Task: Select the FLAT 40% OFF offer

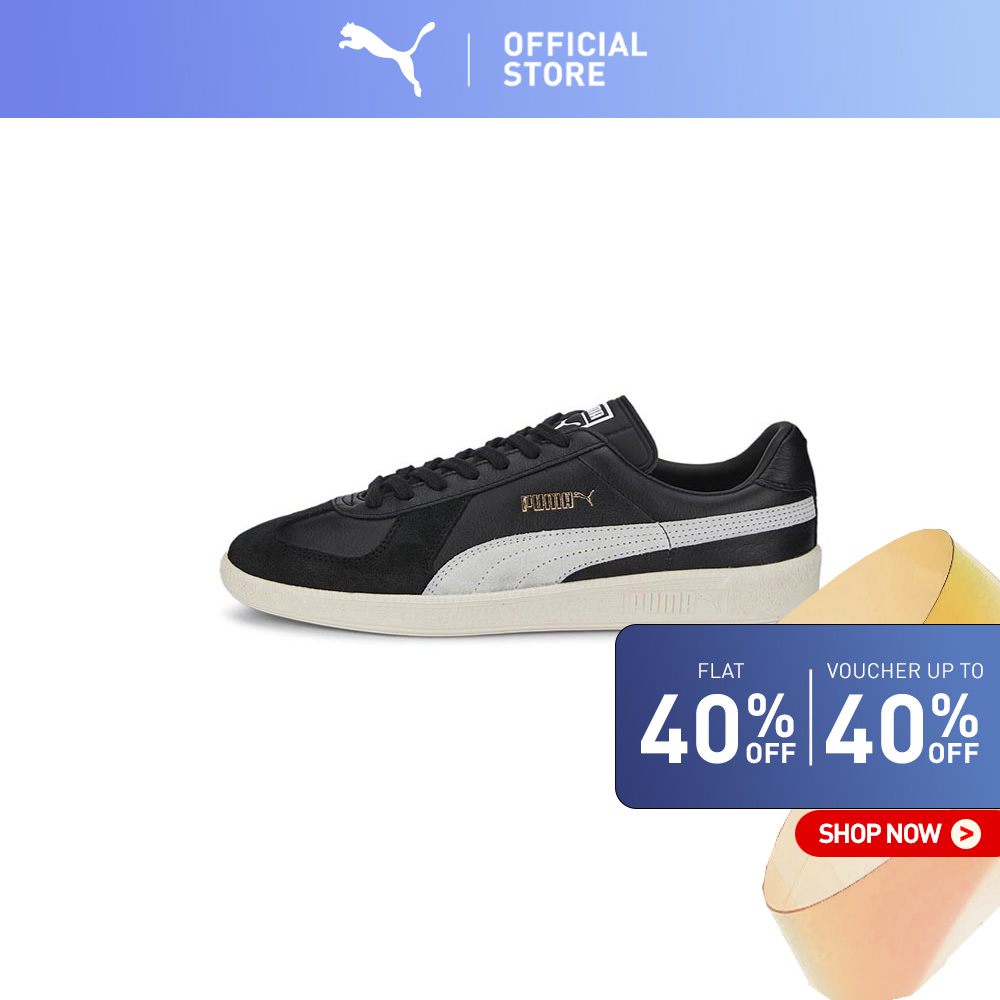Action: pyautogui.click(x=717, y=714)
